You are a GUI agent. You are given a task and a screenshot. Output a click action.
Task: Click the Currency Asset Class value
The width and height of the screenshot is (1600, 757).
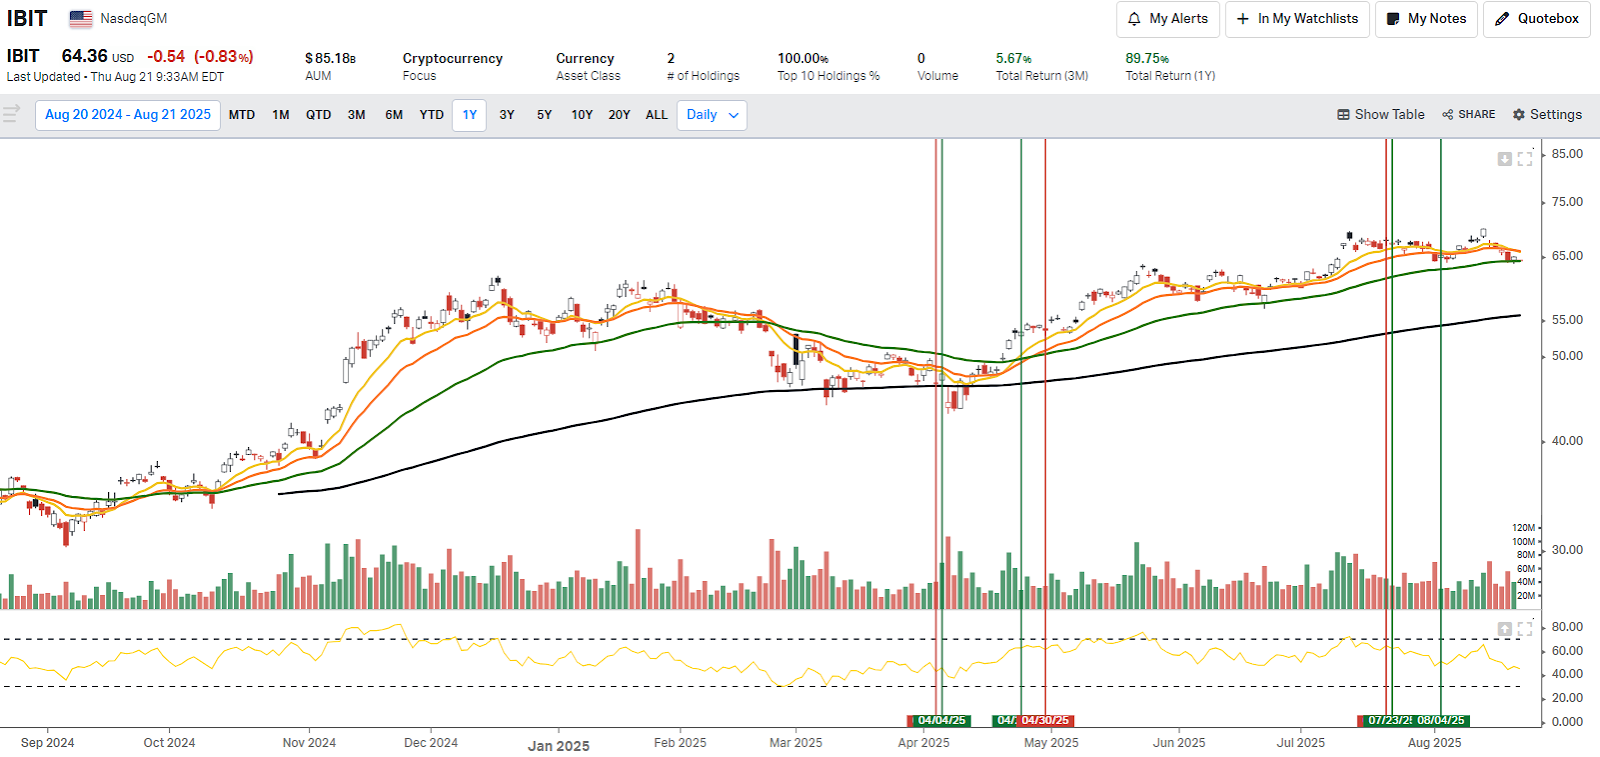tap(585, 59)
